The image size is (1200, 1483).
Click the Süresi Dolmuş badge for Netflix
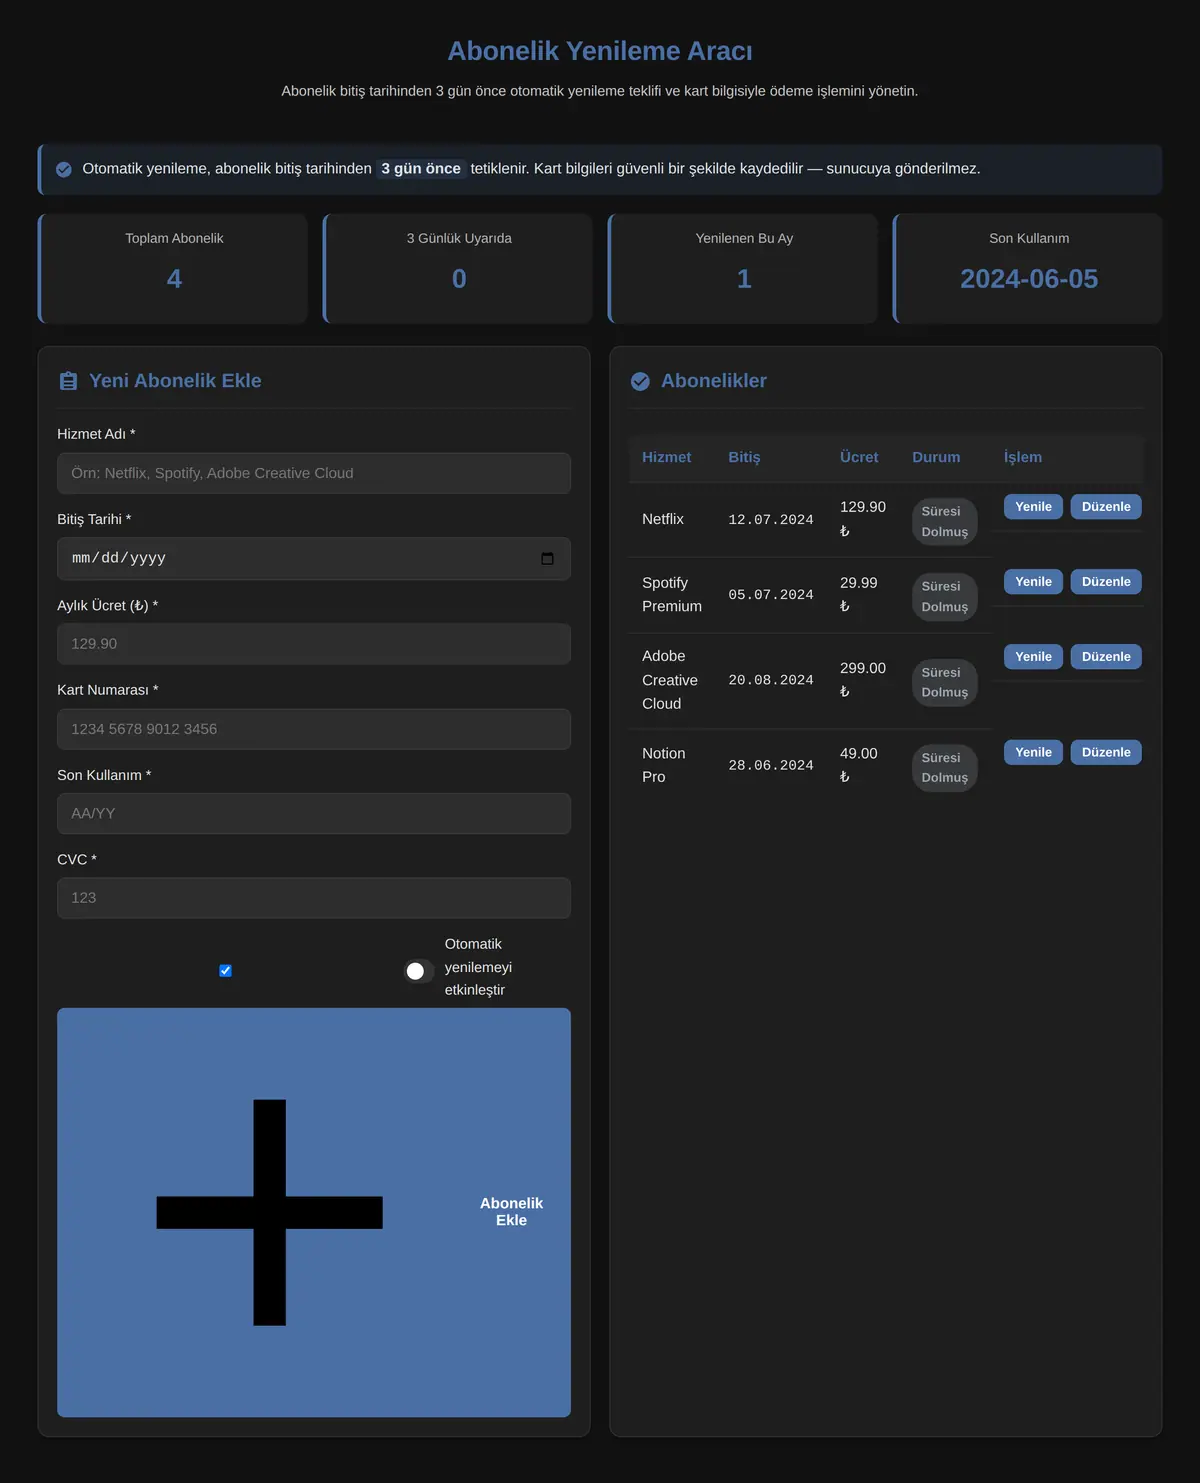pos(944,521)
